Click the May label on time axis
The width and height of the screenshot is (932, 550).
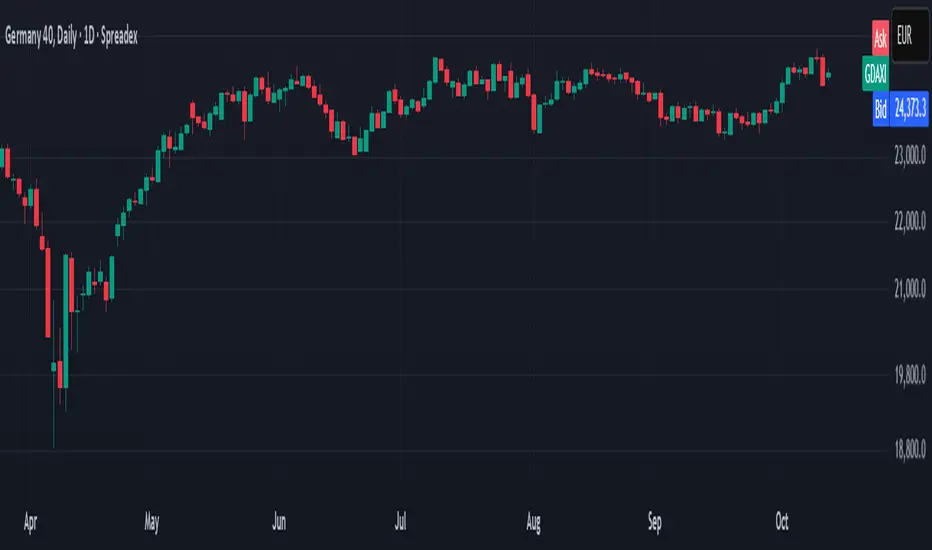coord(152,522)
